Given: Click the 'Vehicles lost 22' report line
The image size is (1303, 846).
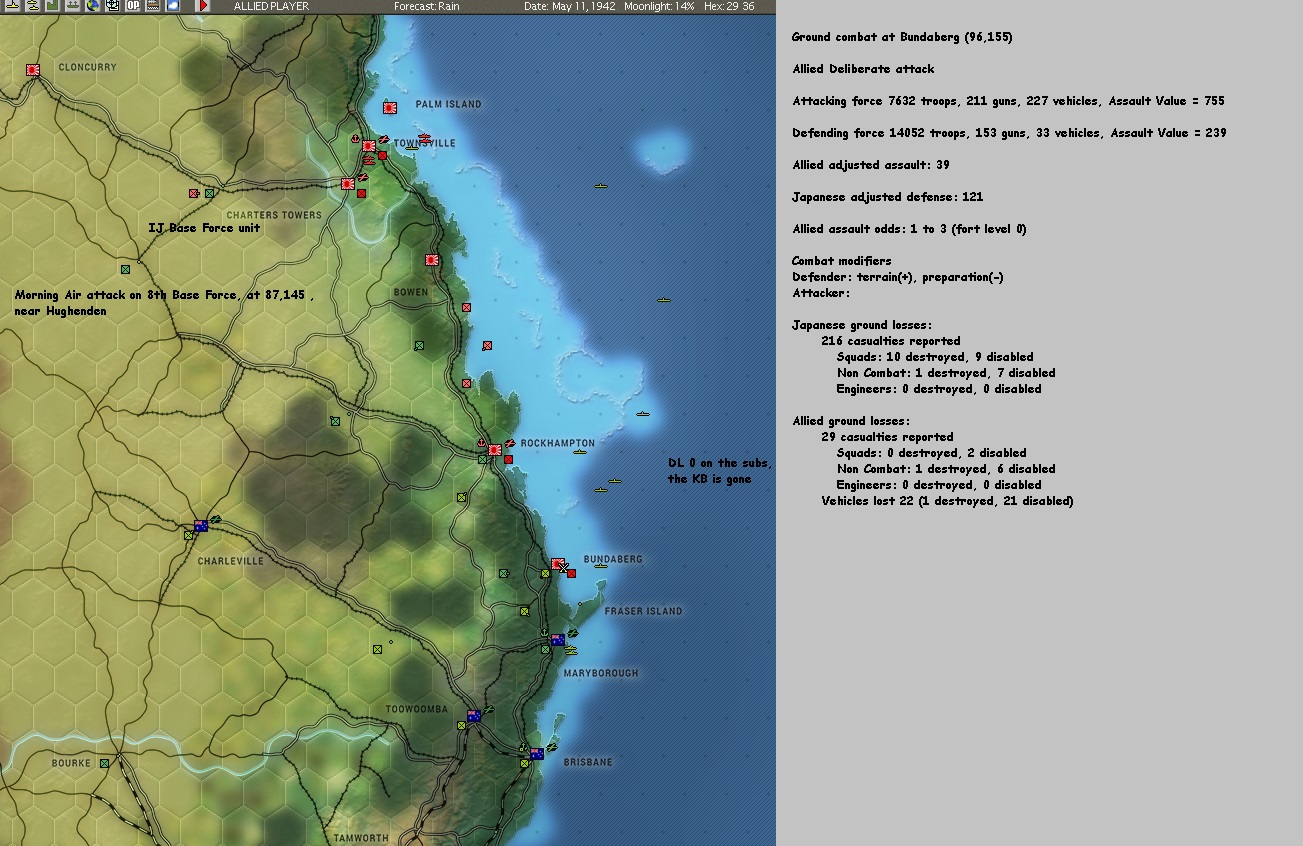Looking at the screenshot, I should coord(947,501).
